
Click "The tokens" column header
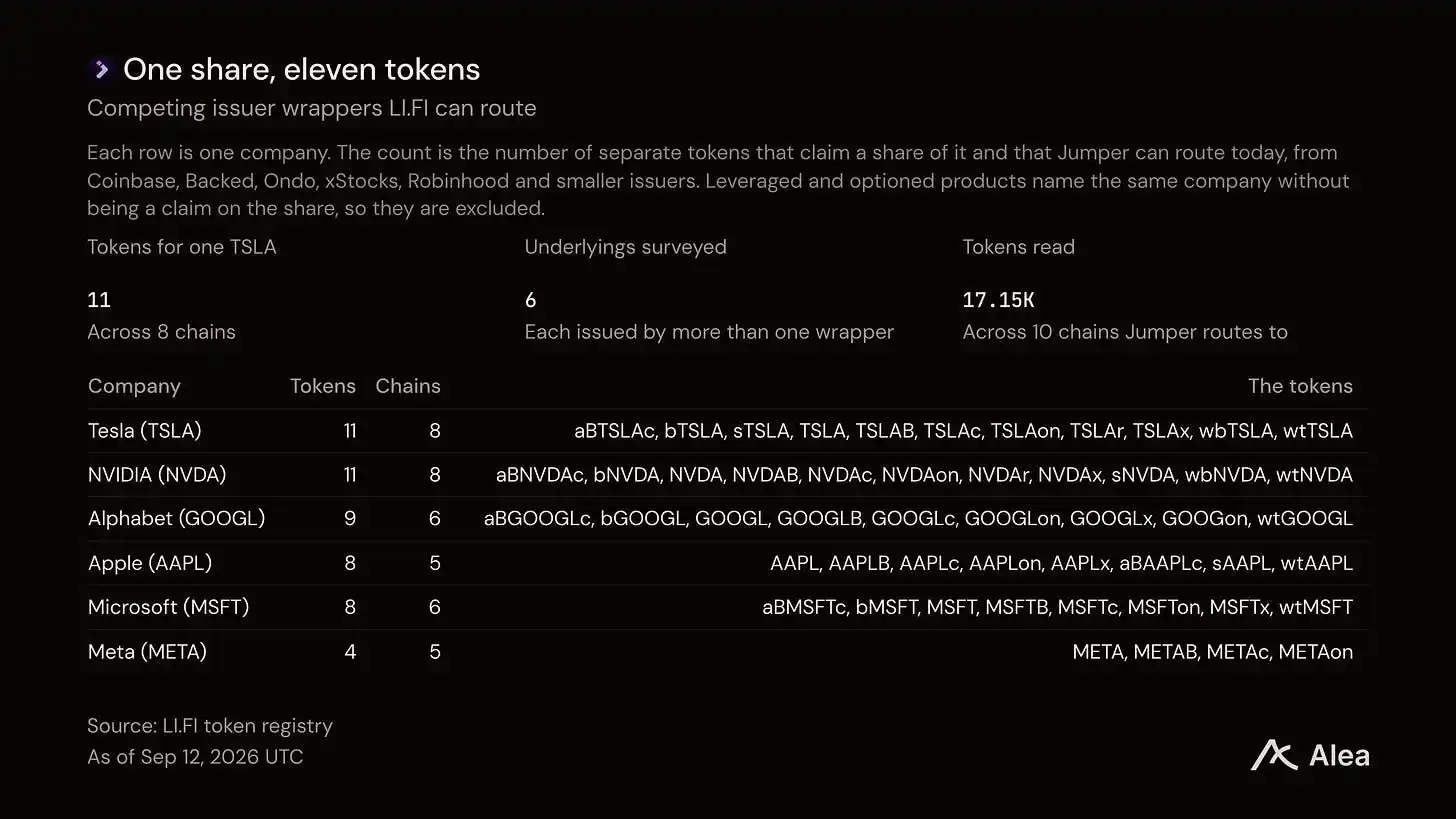[1300, 386]
